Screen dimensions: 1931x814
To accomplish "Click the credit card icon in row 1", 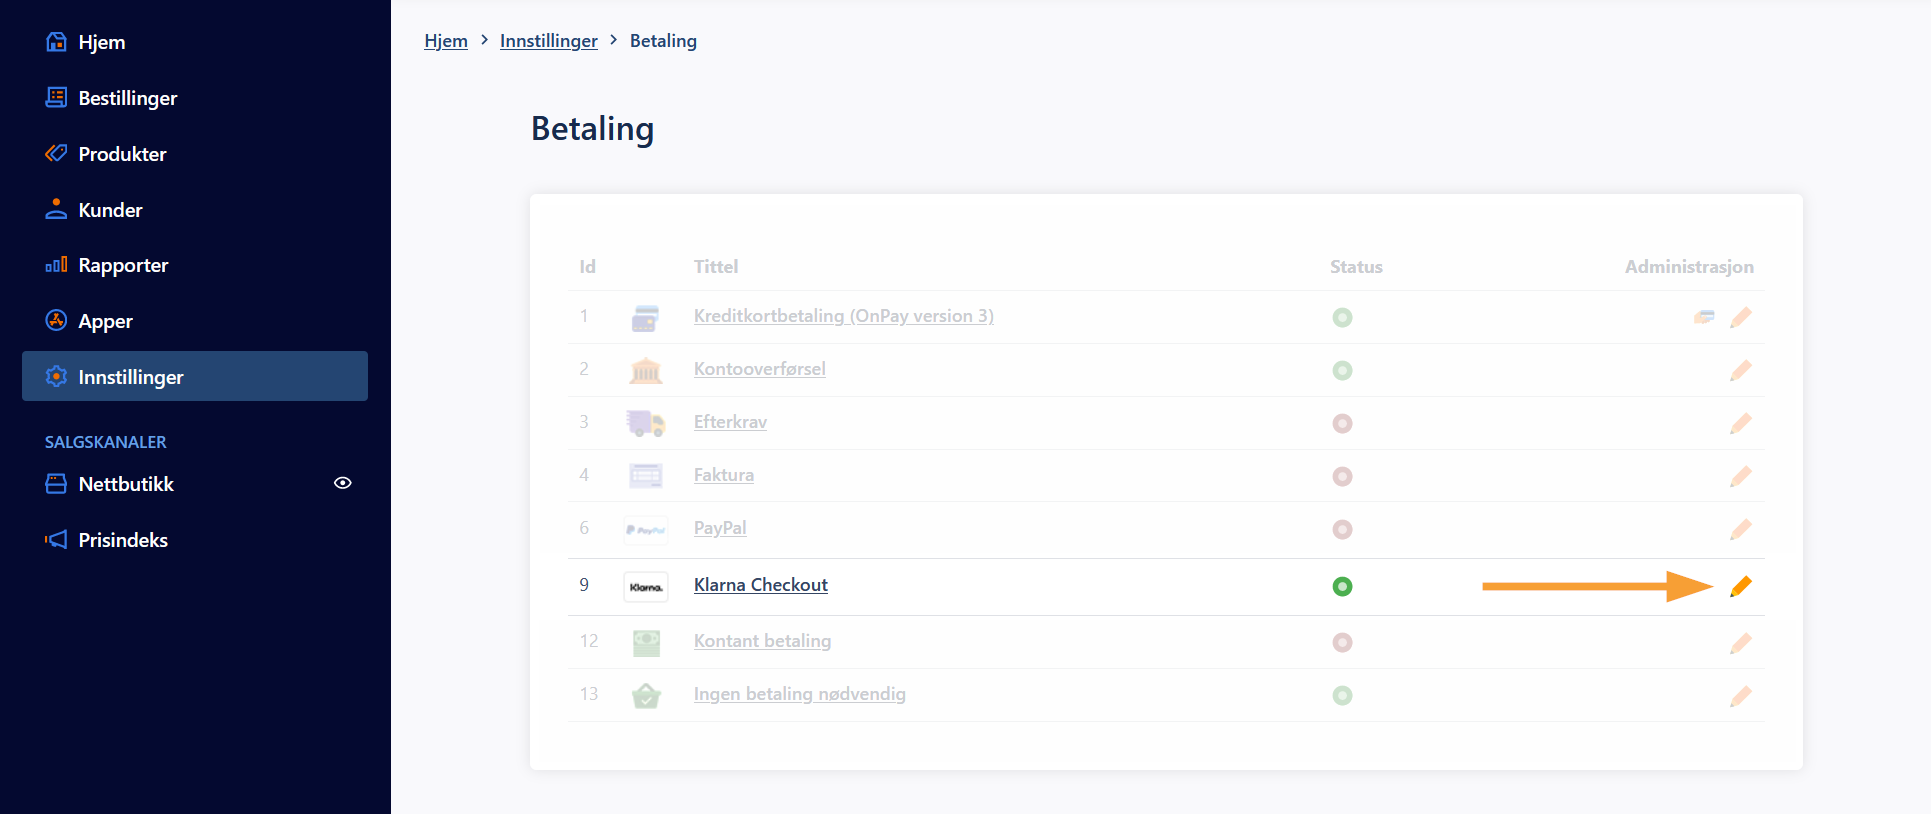I will point(646,318).
